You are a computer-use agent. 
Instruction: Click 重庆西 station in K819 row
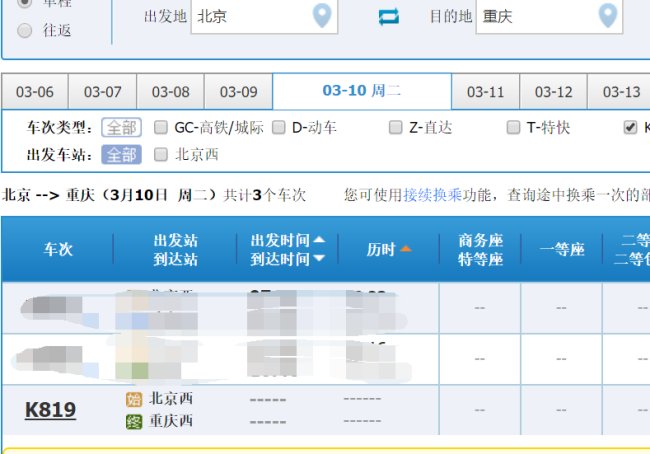pyautogui.click(x=171, y=420)
